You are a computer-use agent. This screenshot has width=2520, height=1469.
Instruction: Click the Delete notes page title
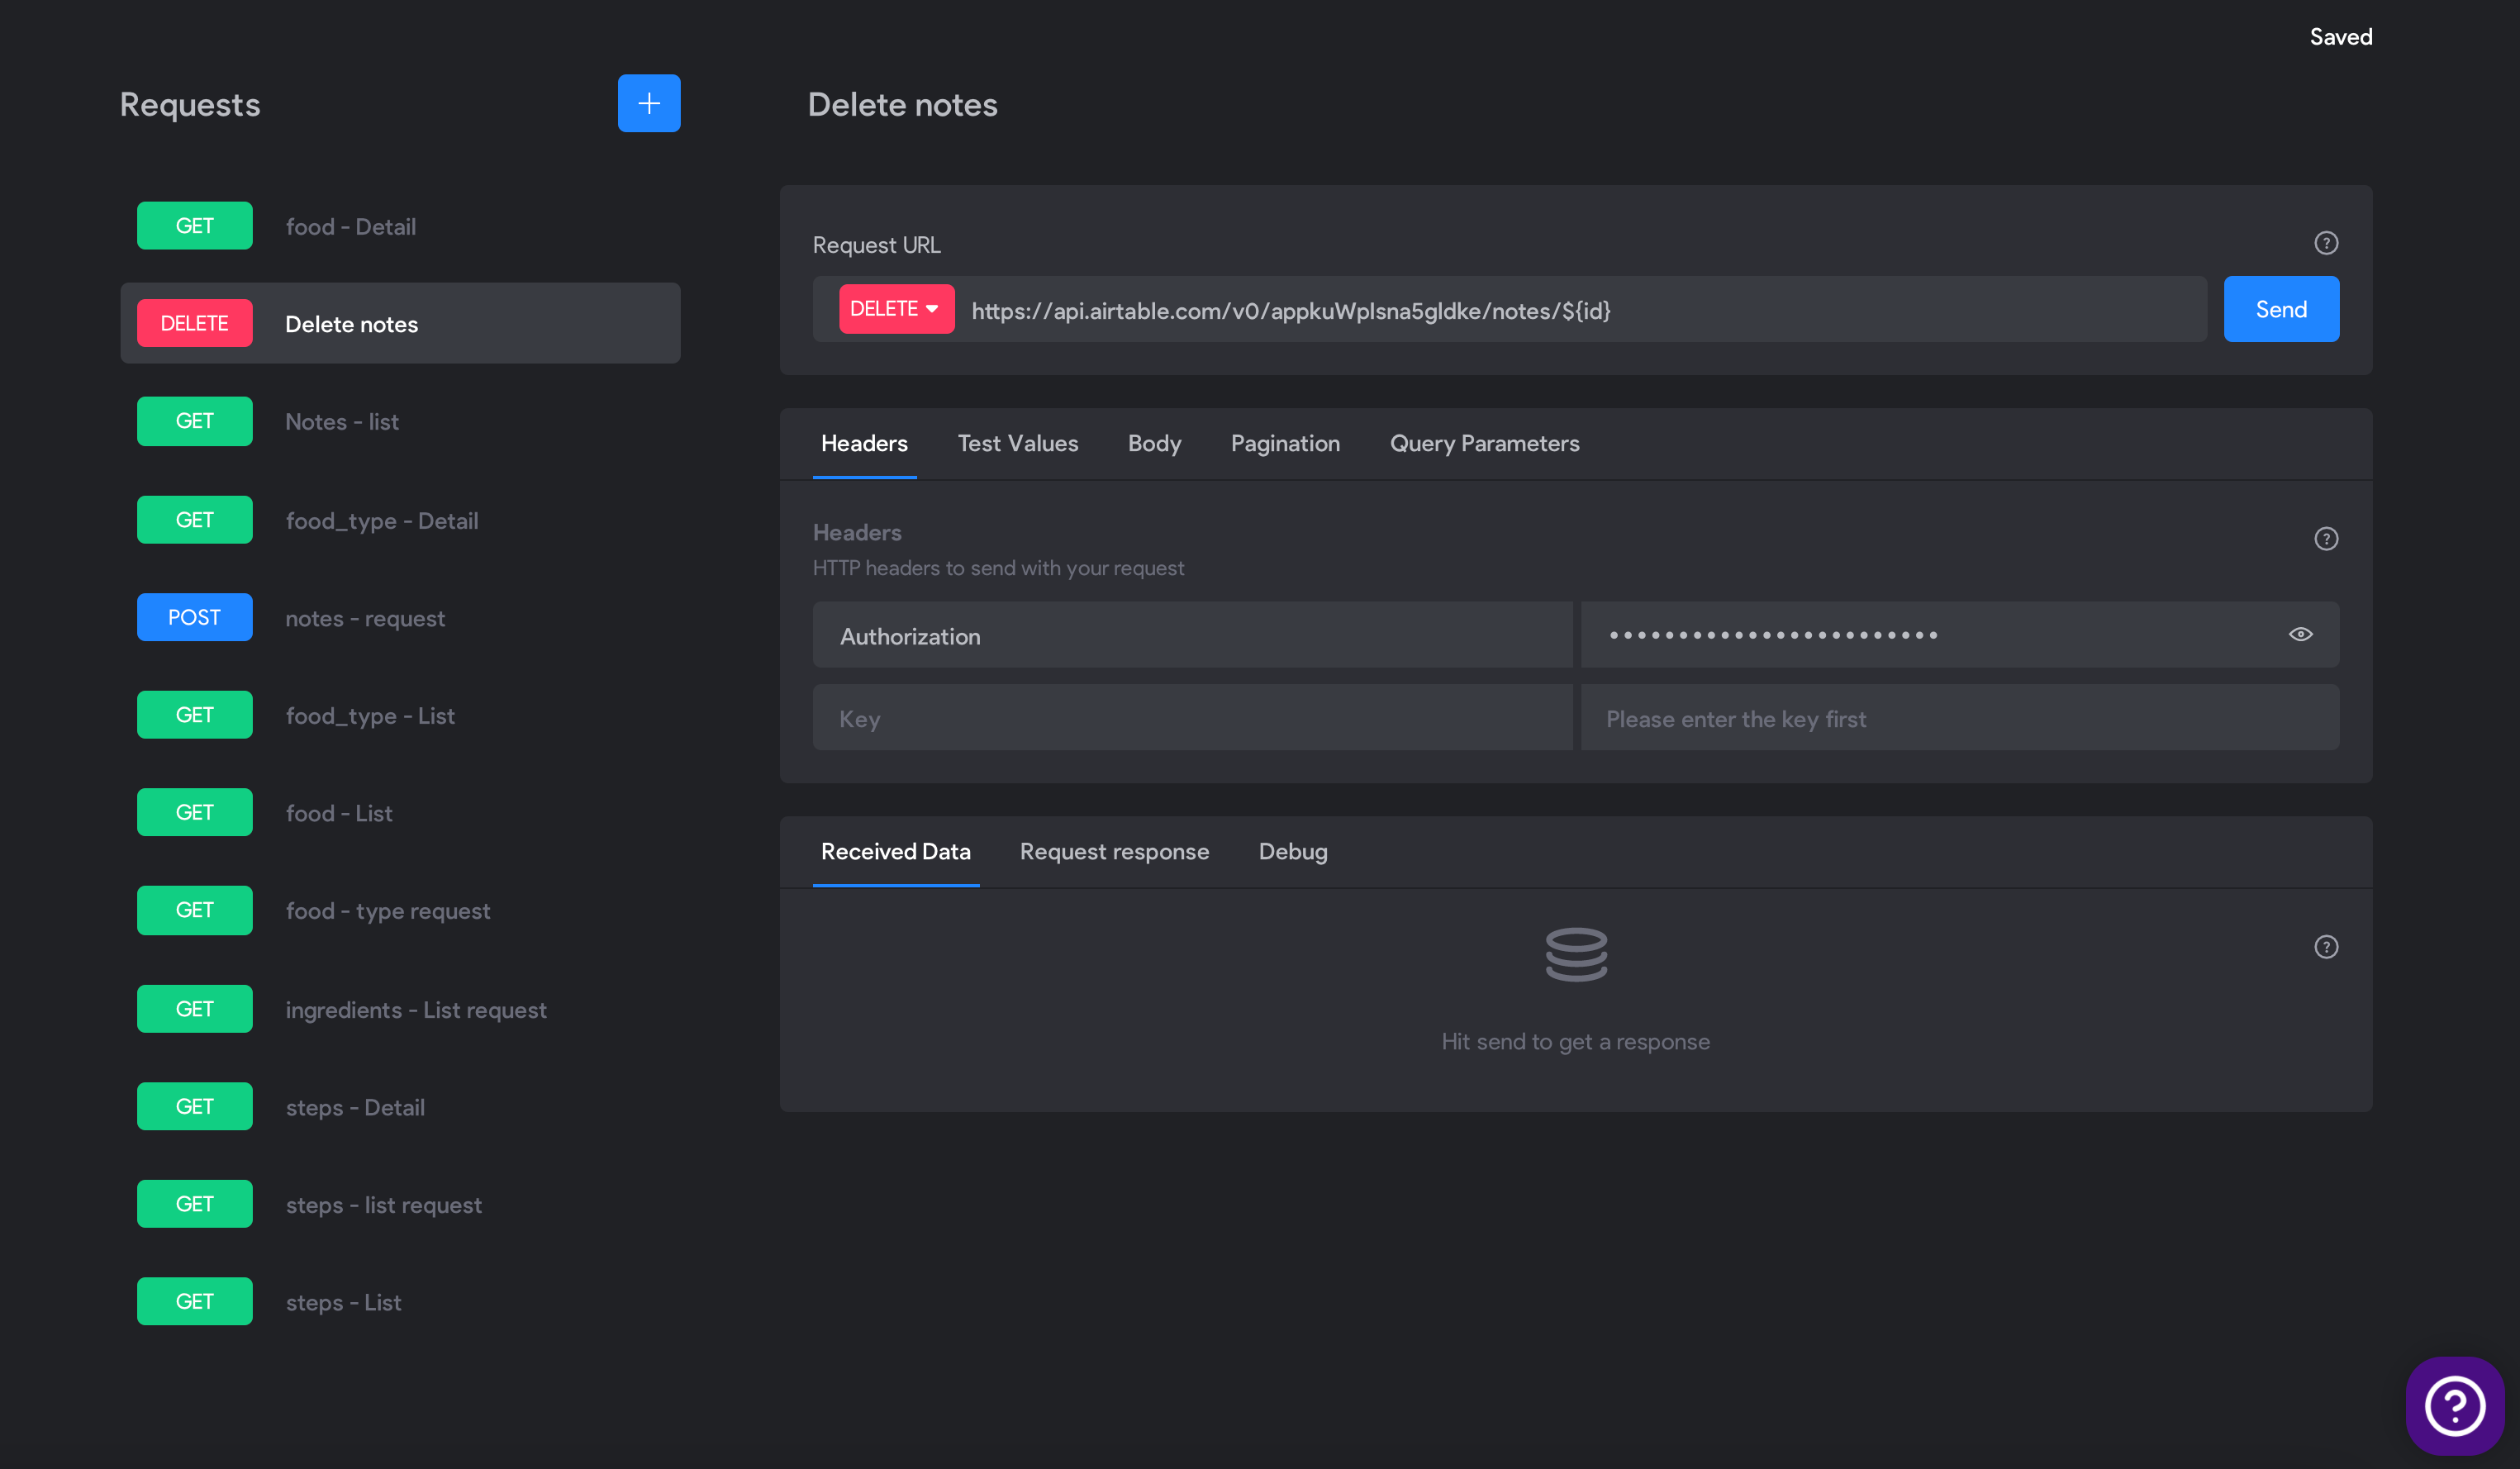(x=902, y=104)
